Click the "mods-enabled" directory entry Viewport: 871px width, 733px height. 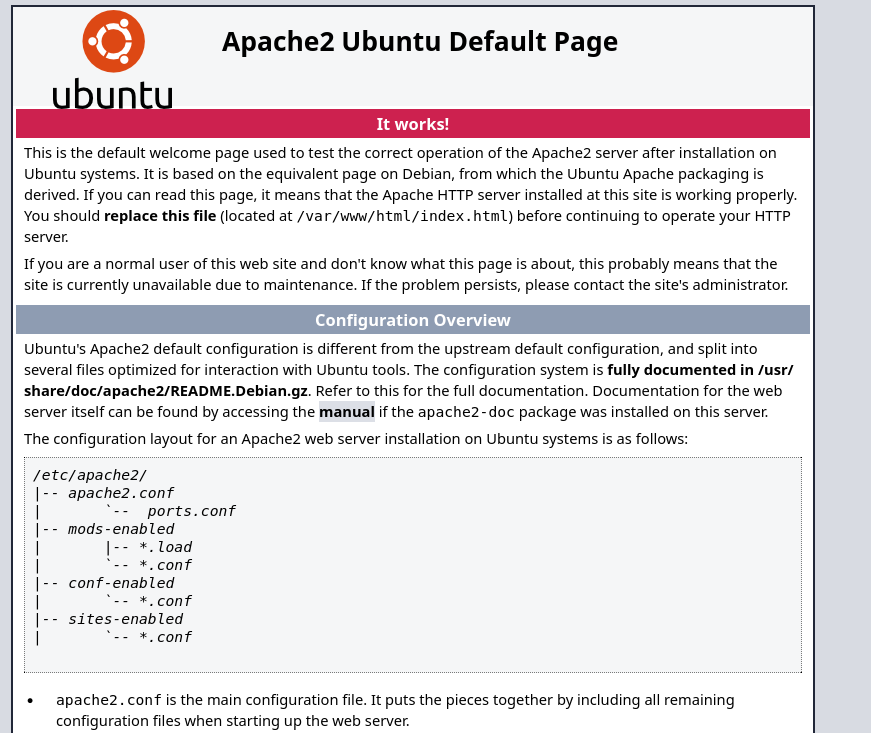(x=121, y=529)
